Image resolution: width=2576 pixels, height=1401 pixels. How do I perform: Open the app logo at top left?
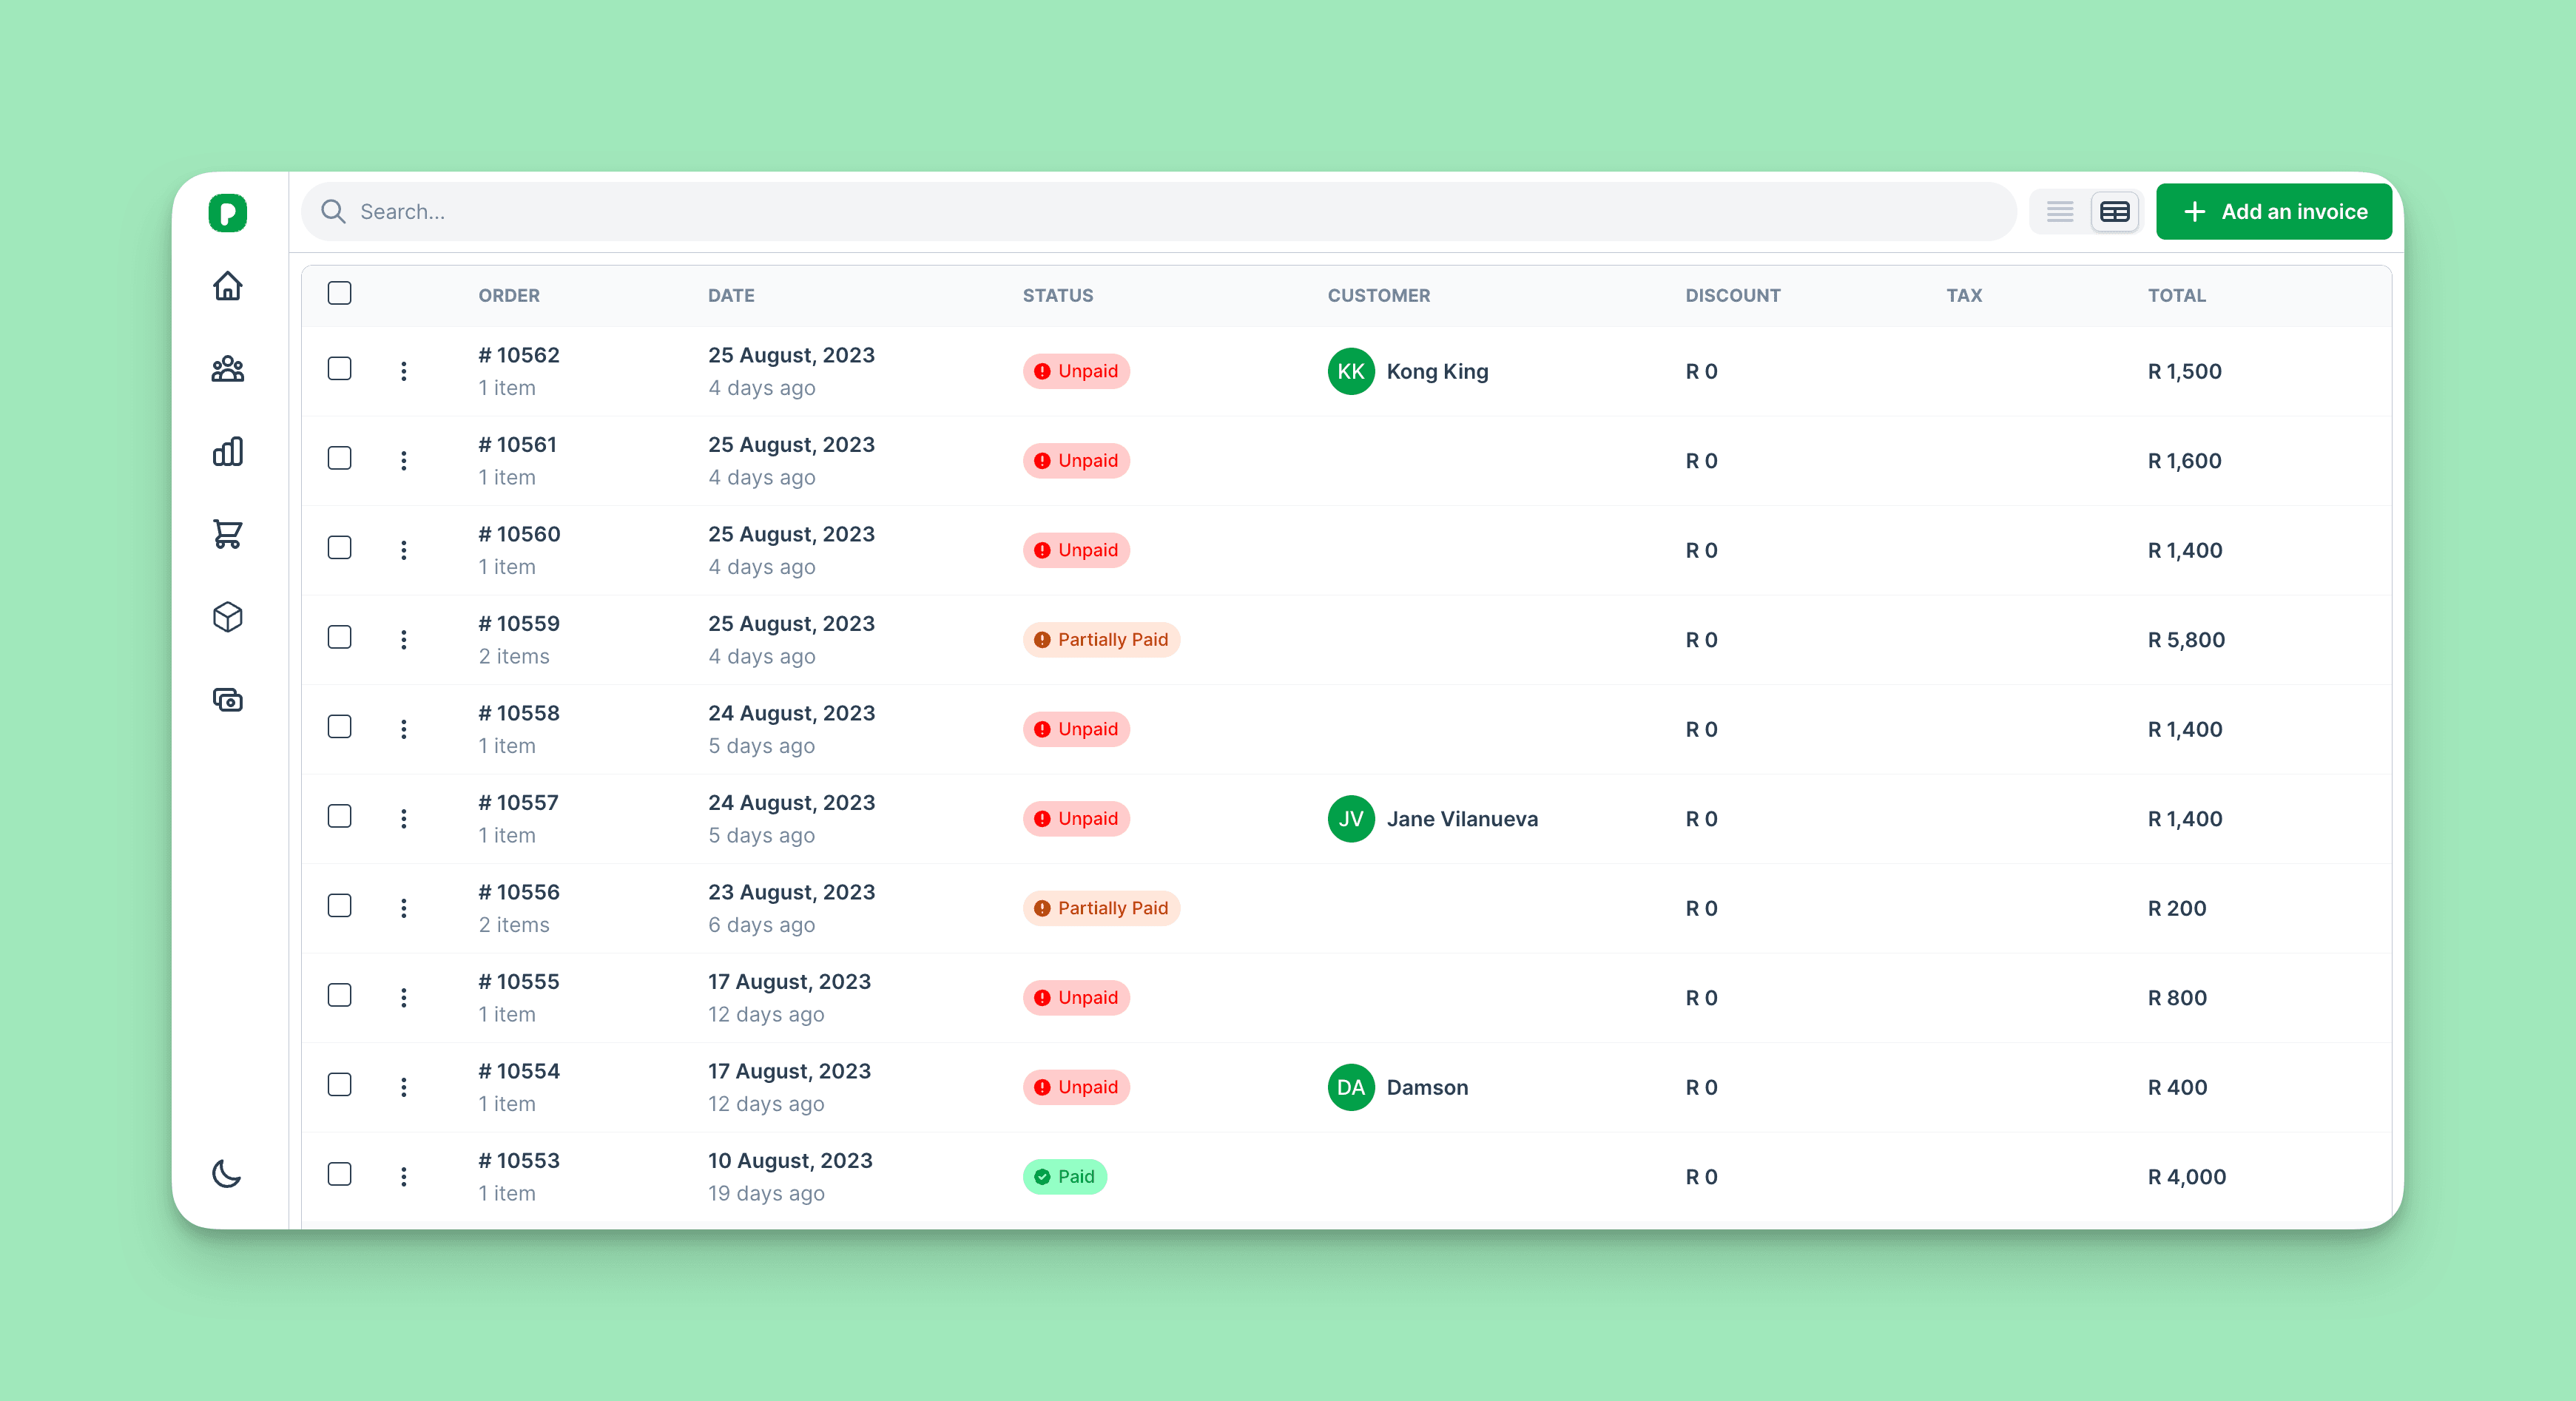tap(226, 212)
